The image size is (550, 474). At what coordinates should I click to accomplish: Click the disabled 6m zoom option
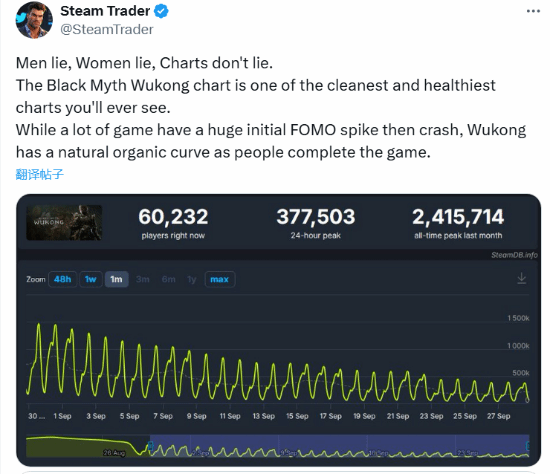(169, 279)
